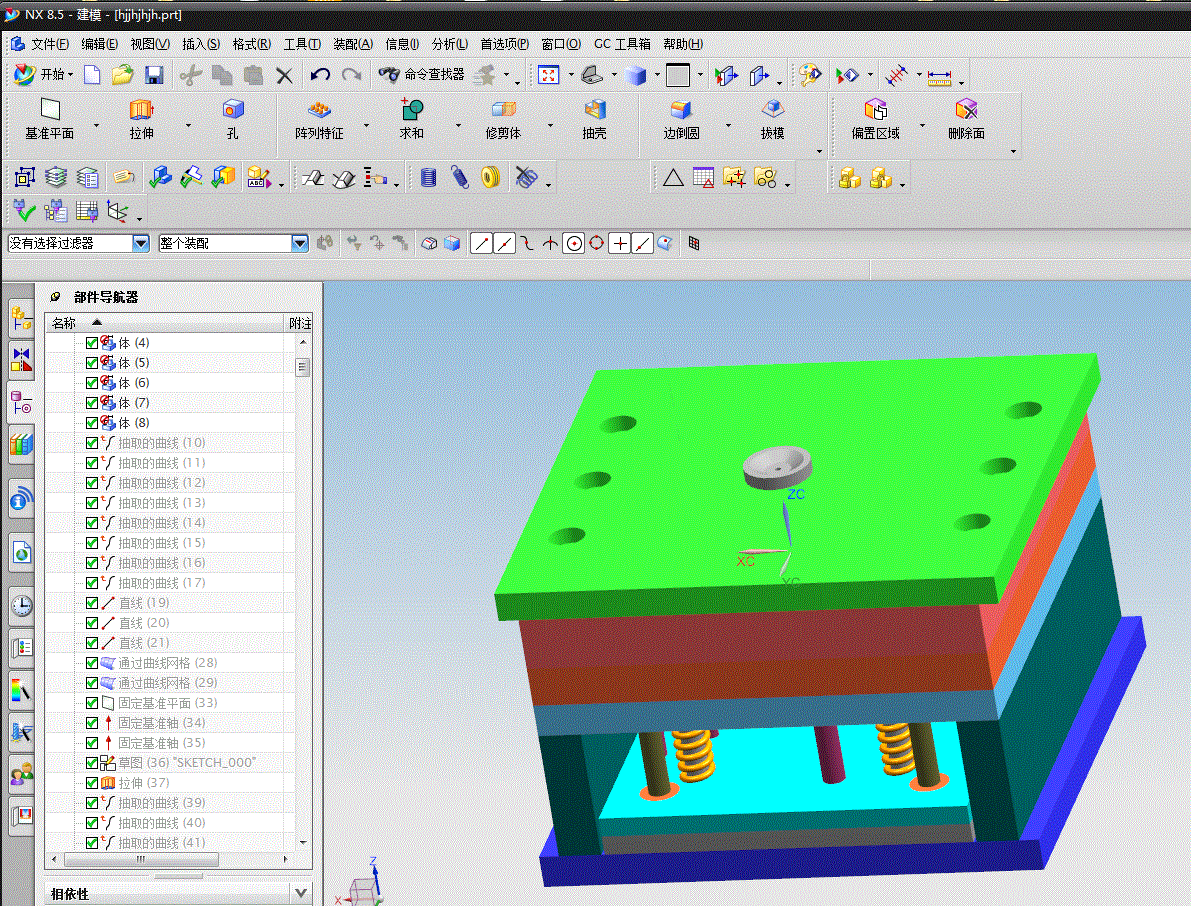1191x906 pixels.
Task: Delete using the X icon
Action: 284,75
